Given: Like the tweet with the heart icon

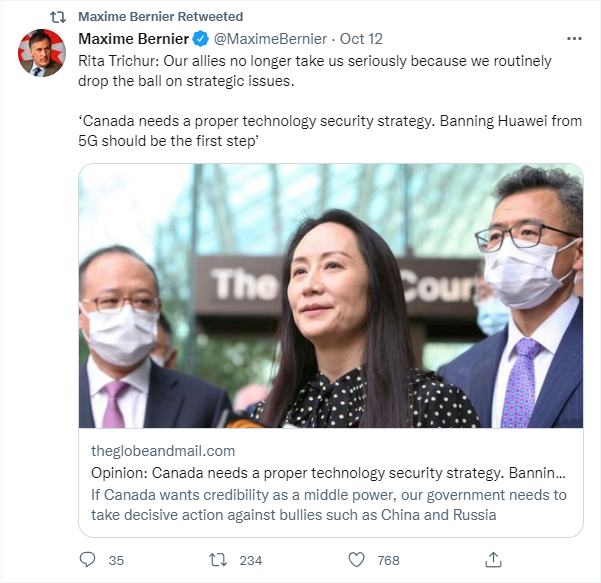Looking at the screenshot, I should [x=356, y=560].
